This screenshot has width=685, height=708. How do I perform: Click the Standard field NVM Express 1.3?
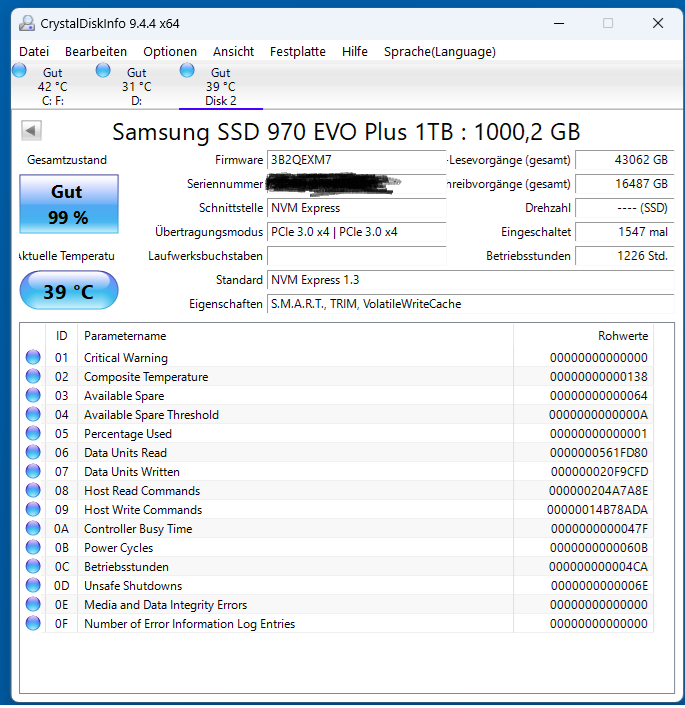(471, 280)
